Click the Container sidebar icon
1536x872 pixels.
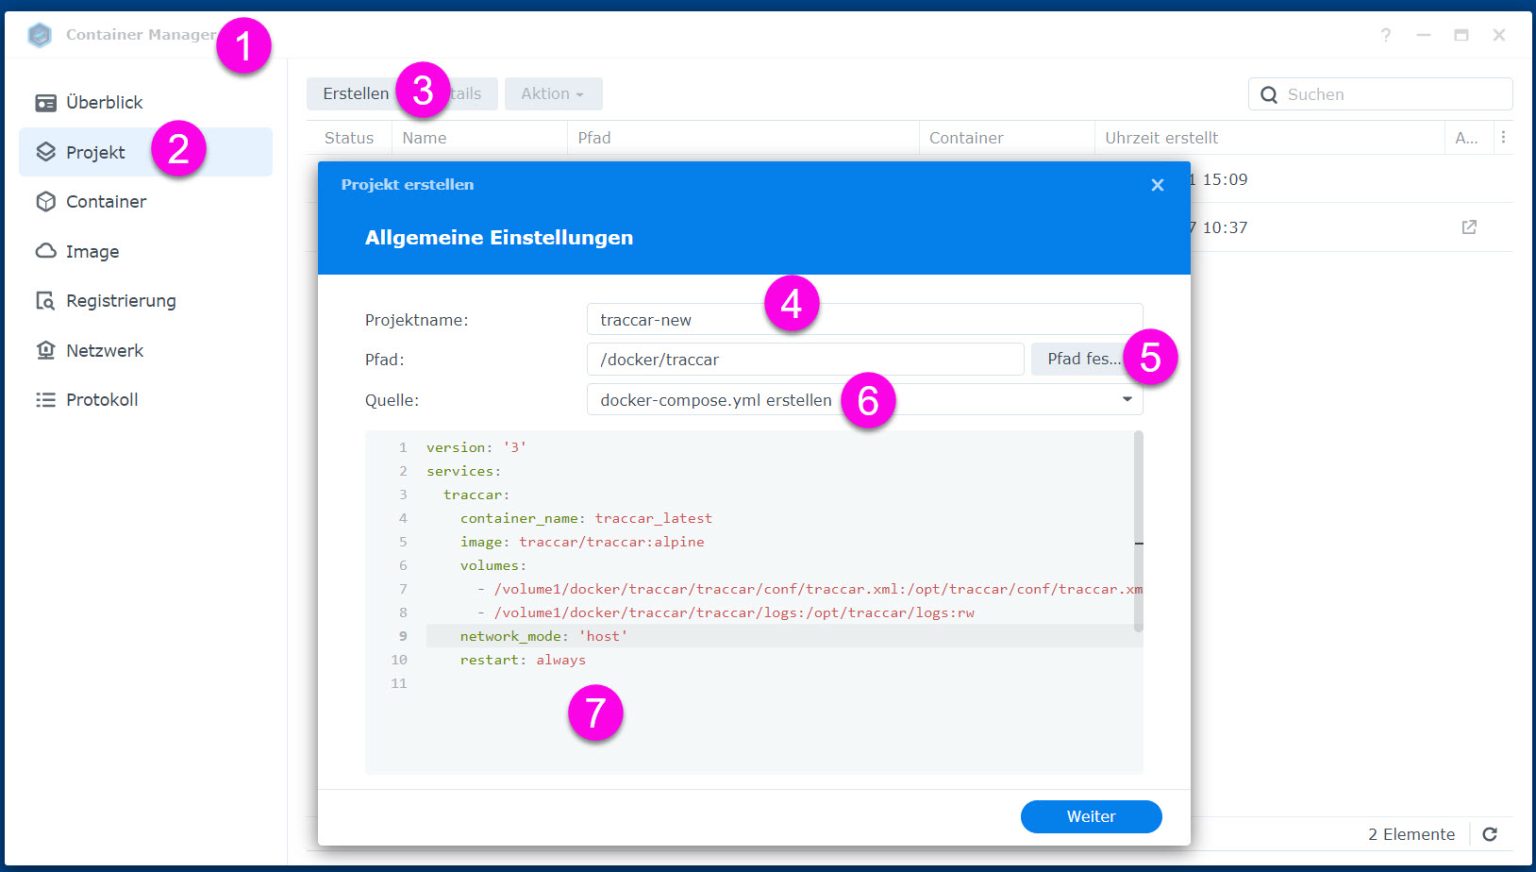(45, 201)
